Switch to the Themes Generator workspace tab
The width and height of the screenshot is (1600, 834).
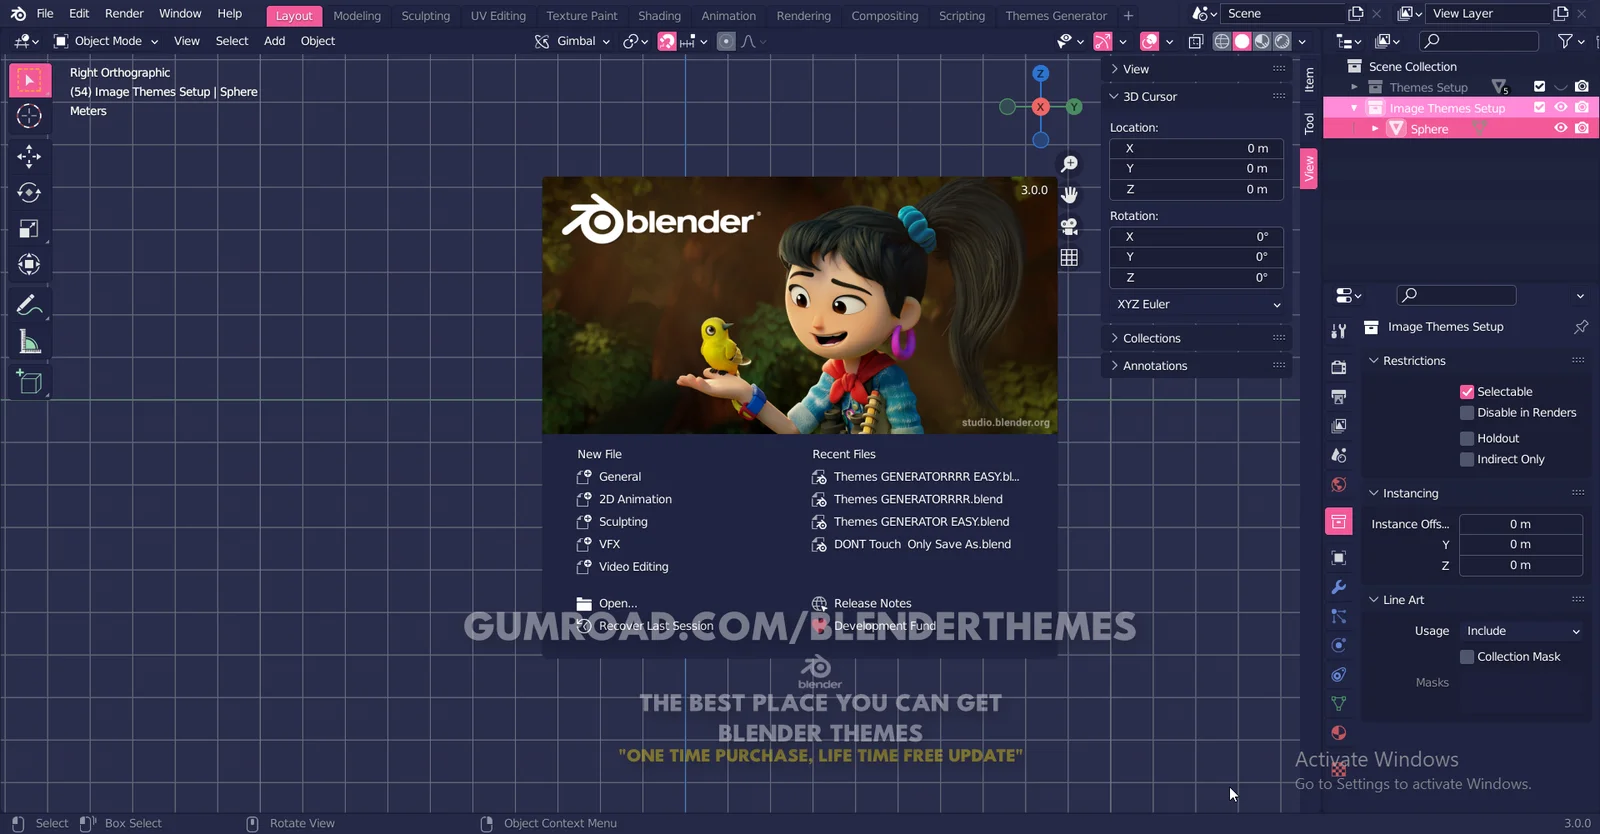point(1056,16)
